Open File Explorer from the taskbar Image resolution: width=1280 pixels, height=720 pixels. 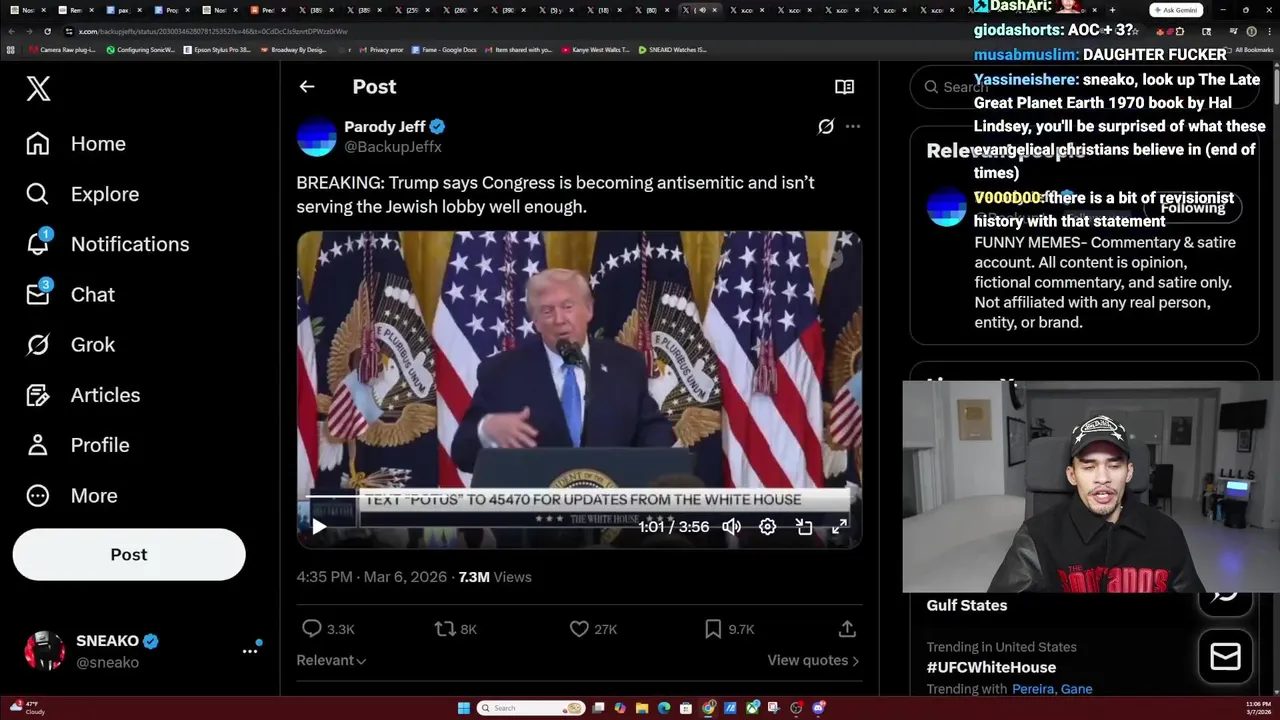[x=642, y=708]
